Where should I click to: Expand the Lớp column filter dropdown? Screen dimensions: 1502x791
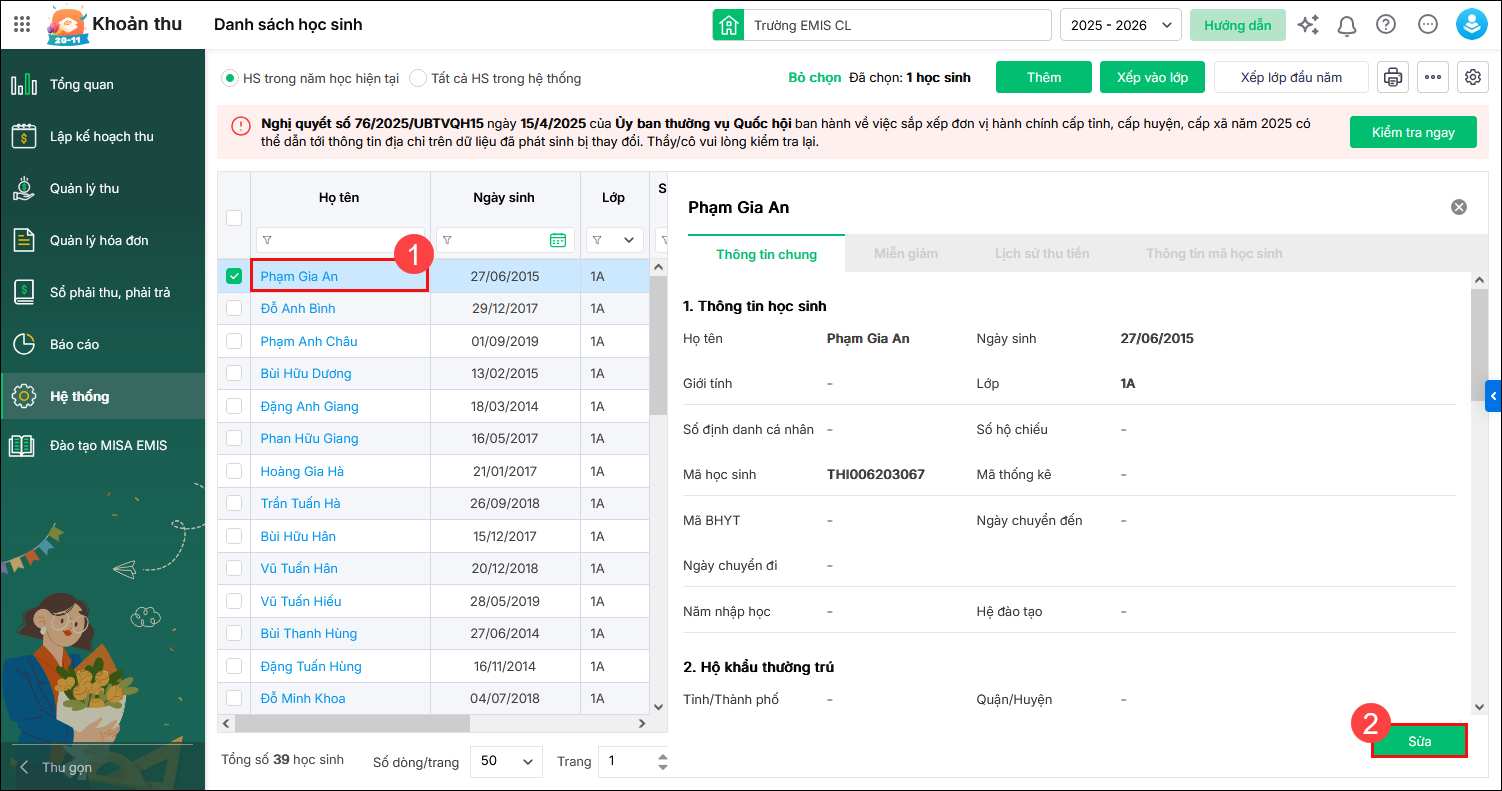(x=629, y=240)
